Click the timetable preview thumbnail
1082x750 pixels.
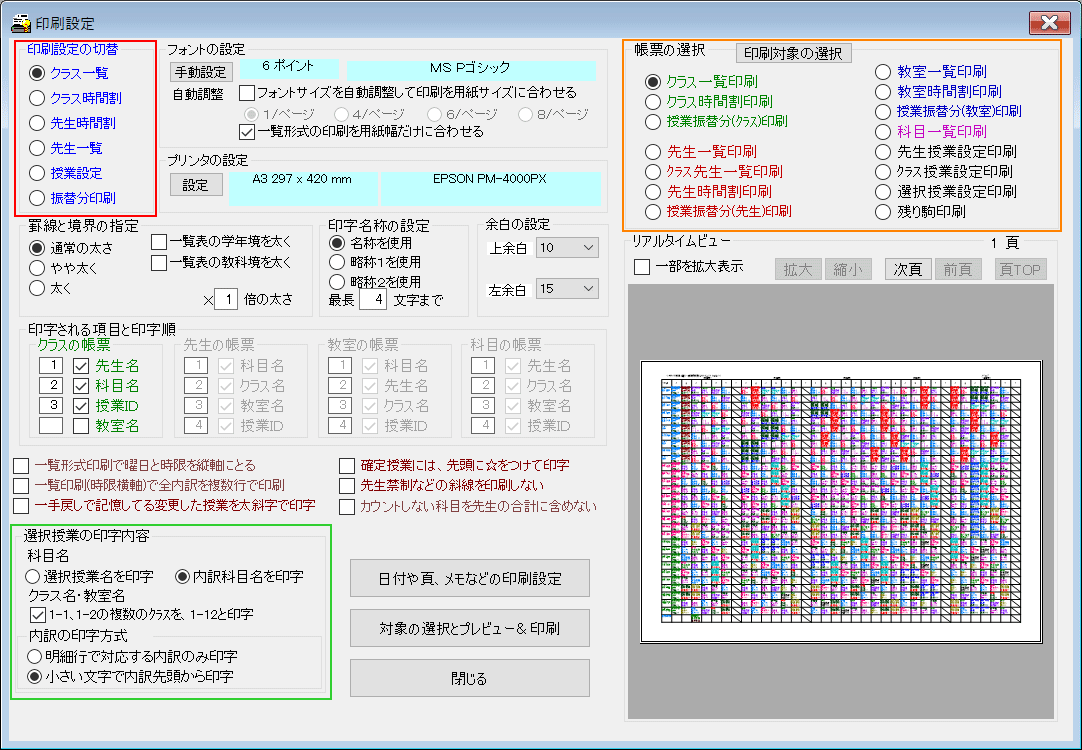[840, 502]
